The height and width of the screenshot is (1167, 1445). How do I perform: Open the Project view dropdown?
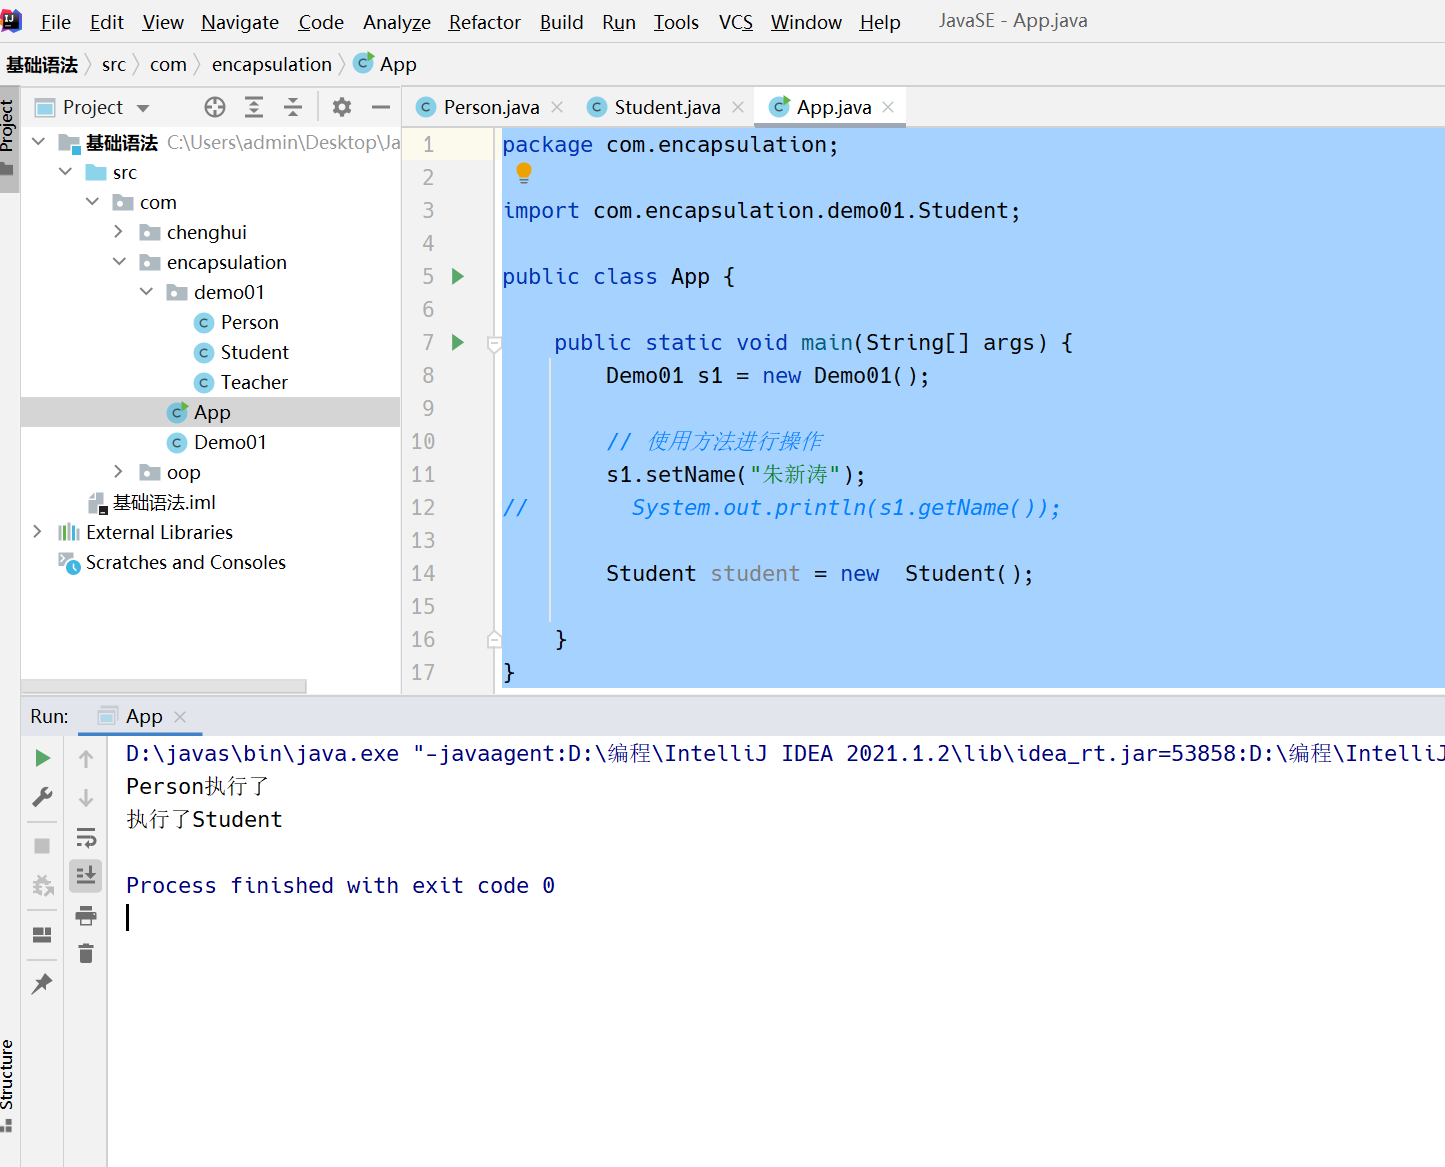(143, 108)
